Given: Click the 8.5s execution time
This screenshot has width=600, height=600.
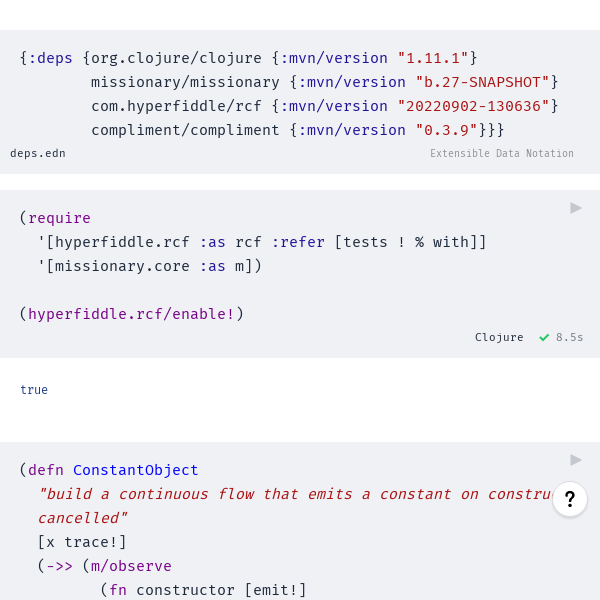Looking at the screenshot, I should click(x=569, y=337).
